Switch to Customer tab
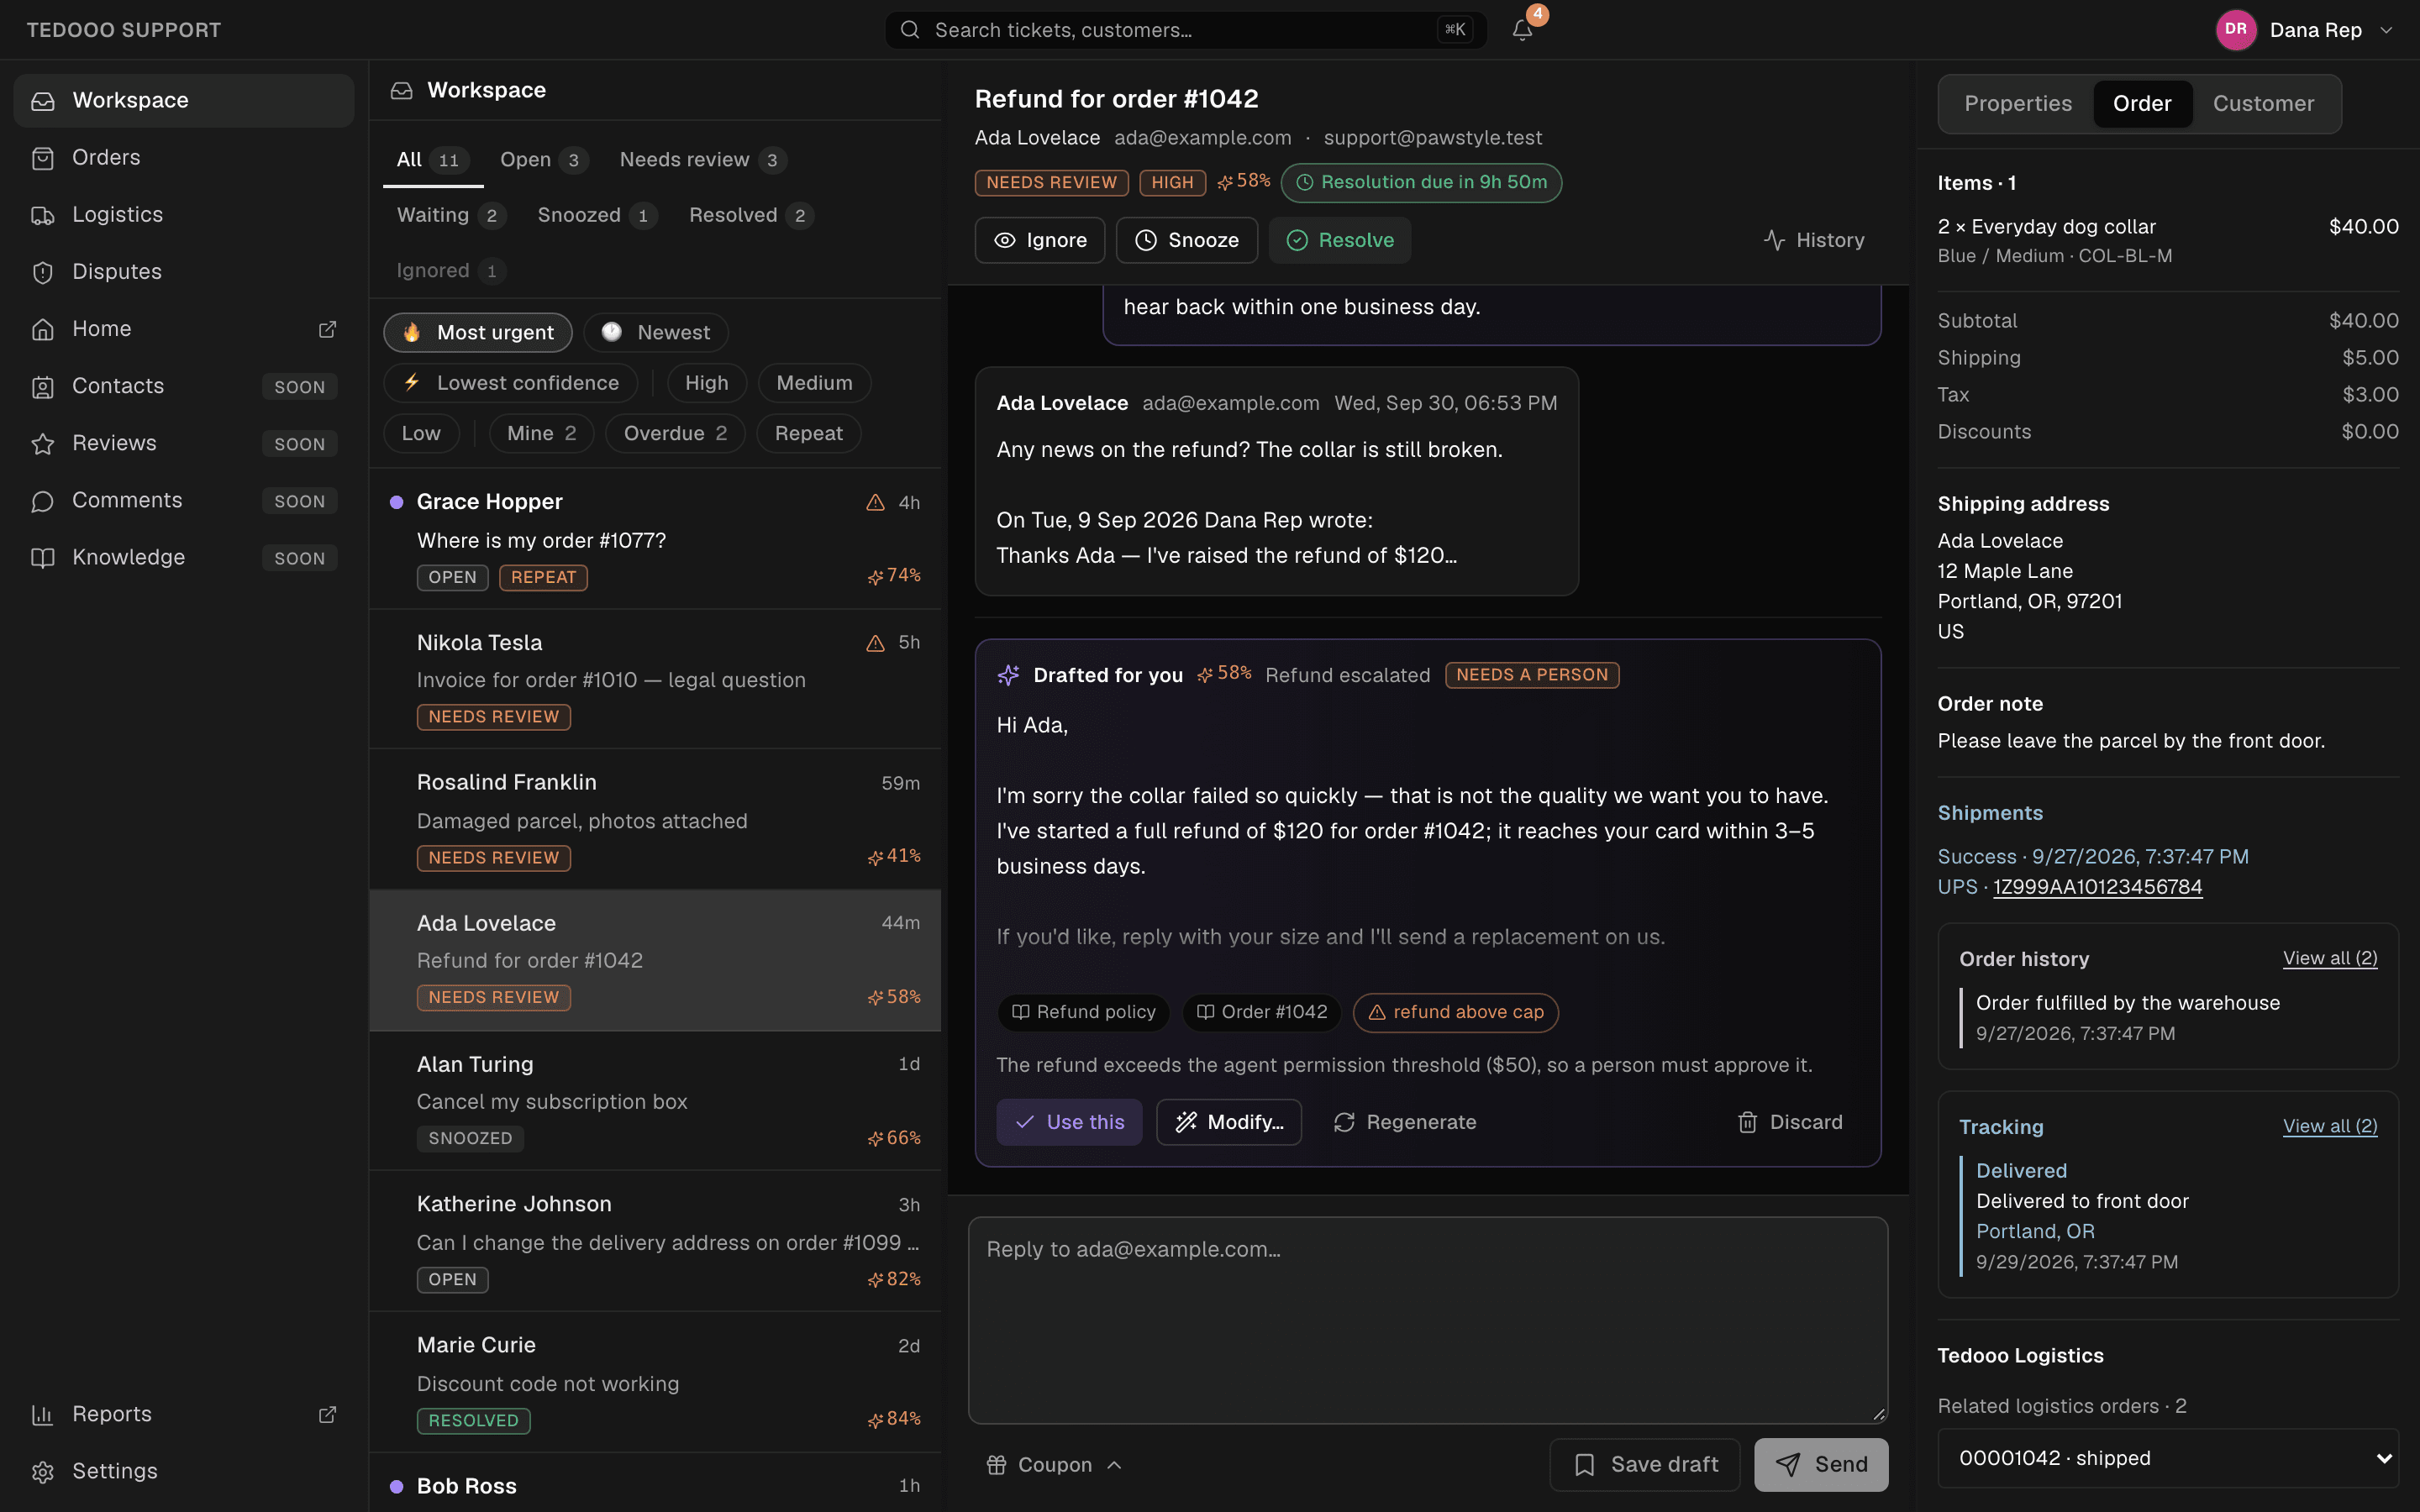 2263,103
